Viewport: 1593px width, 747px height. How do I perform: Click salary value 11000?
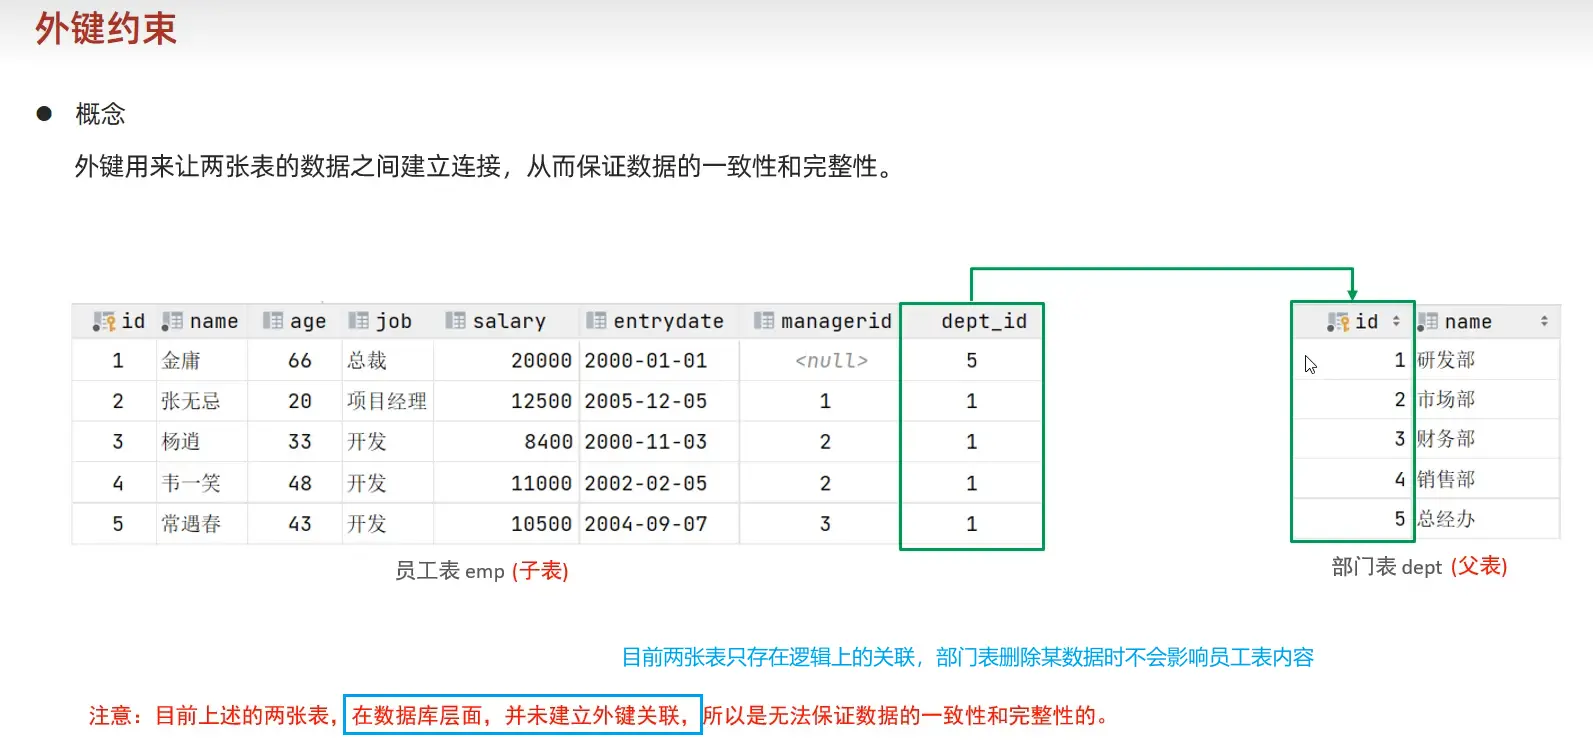click(x=541, y=483)
